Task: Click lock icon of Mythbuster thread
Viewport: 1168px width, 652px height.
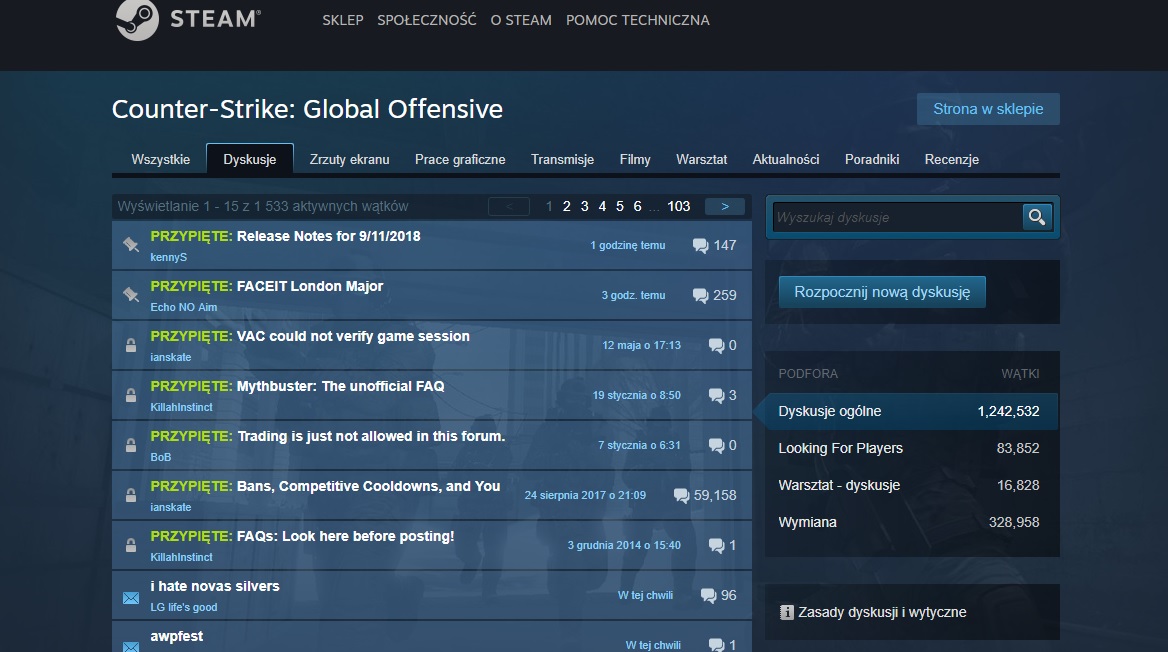Action: coord(131,395)
